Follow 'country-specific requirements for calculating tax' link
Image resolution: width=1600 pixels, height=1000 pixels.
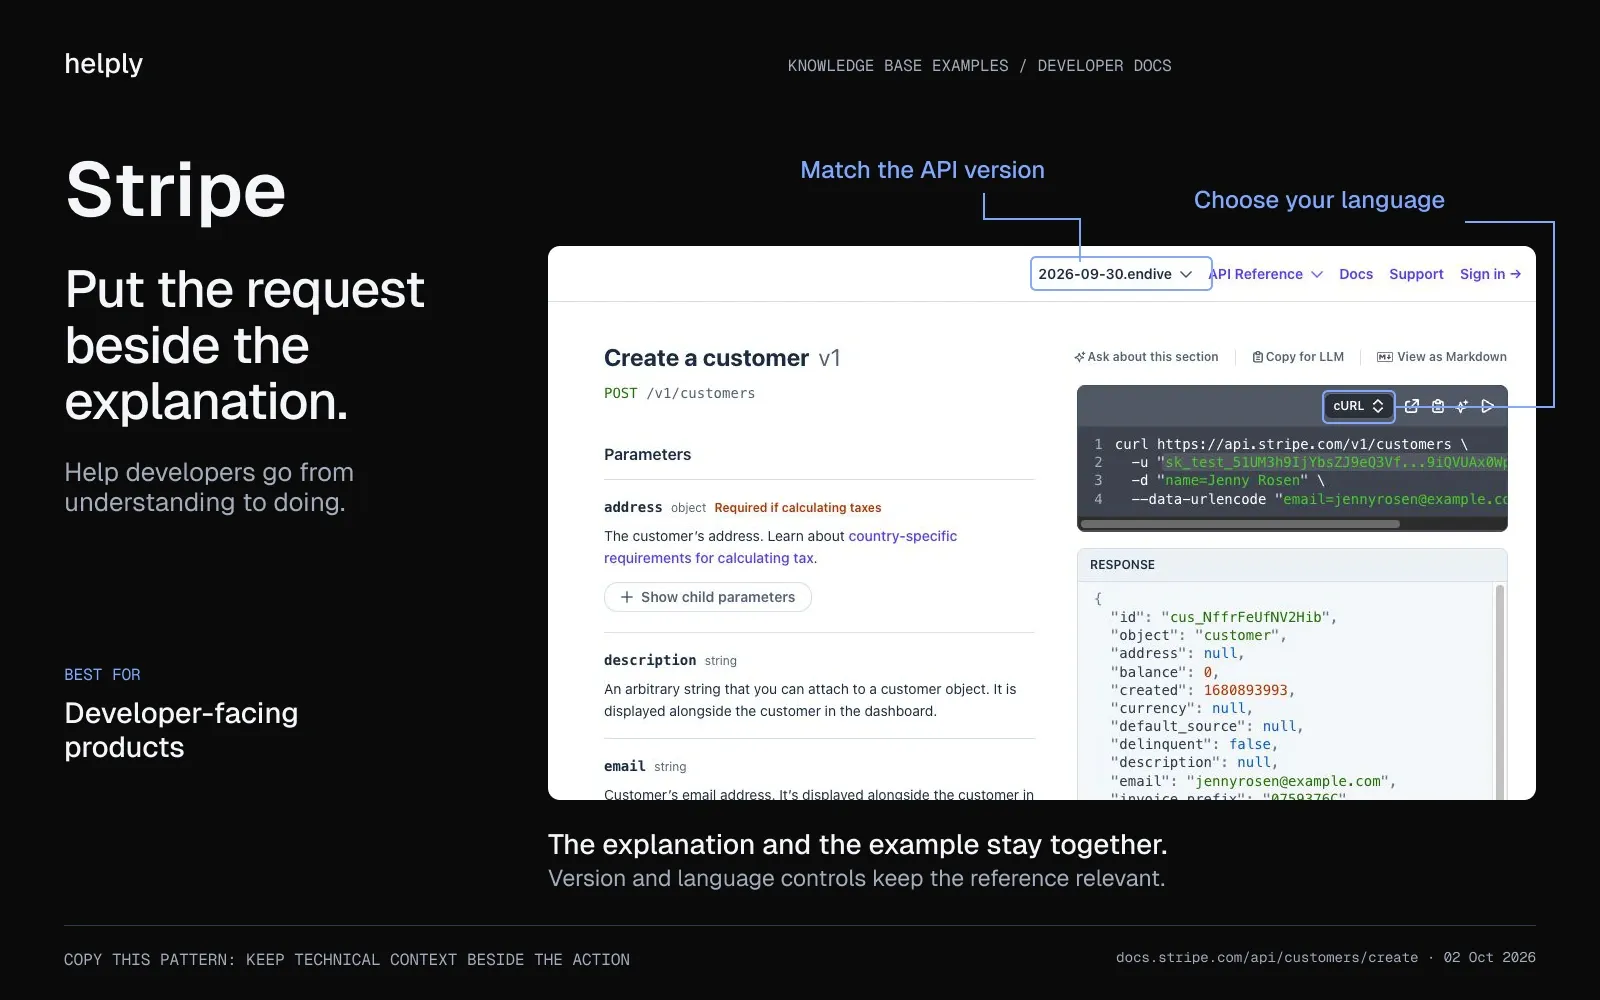coord(780,547)
